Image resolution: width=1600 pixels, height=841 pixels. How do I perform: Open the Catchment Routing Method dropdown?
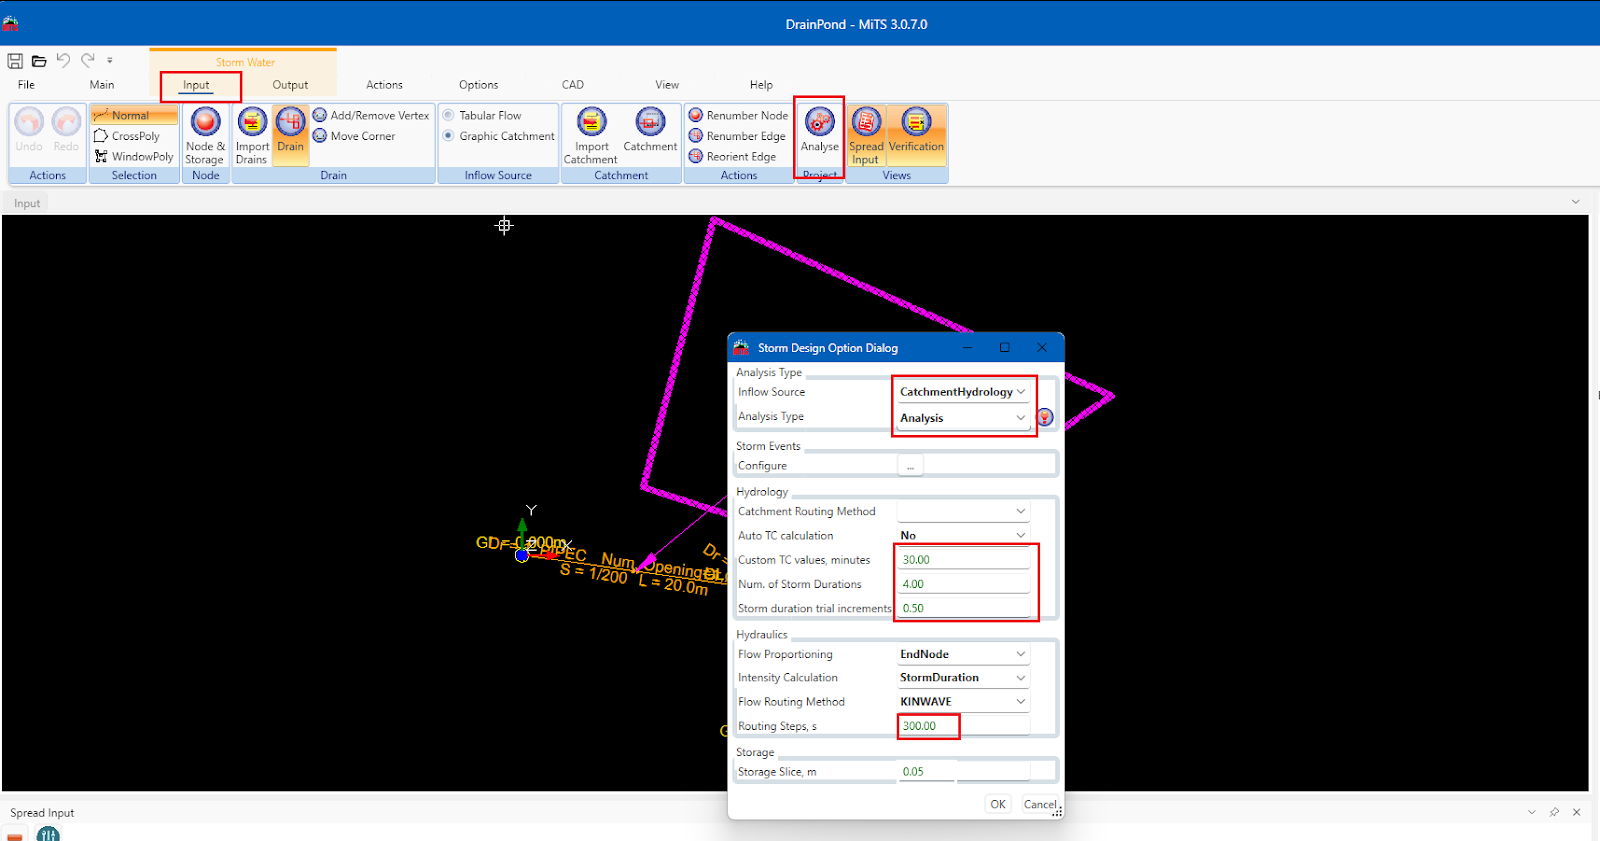point(963,511)
